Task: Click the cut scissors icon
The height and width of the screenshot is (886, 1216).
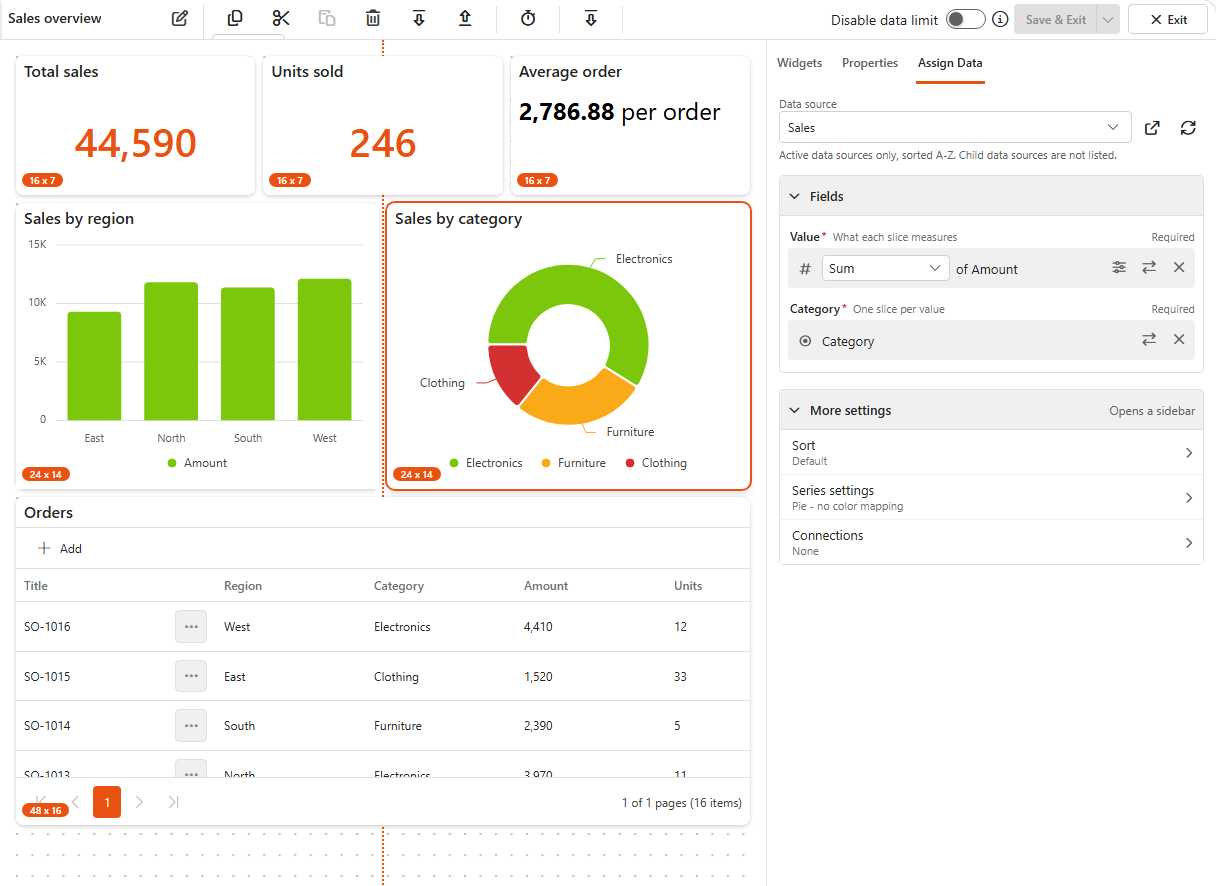Action: [281, 18]
